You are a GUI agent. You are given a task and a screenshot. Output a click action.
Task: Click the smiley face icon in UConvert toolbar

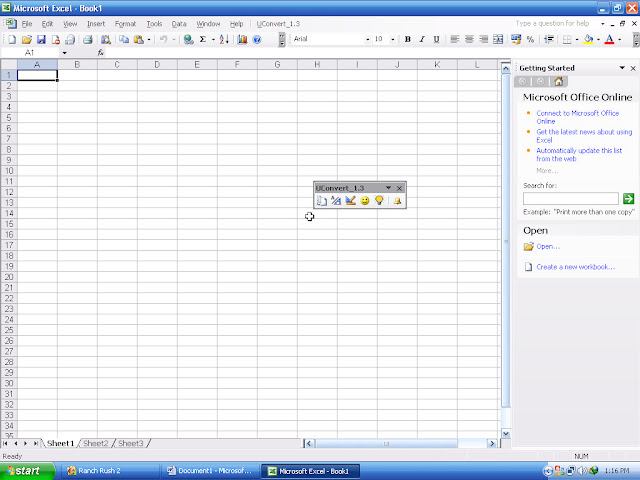(x=365, y=200)
